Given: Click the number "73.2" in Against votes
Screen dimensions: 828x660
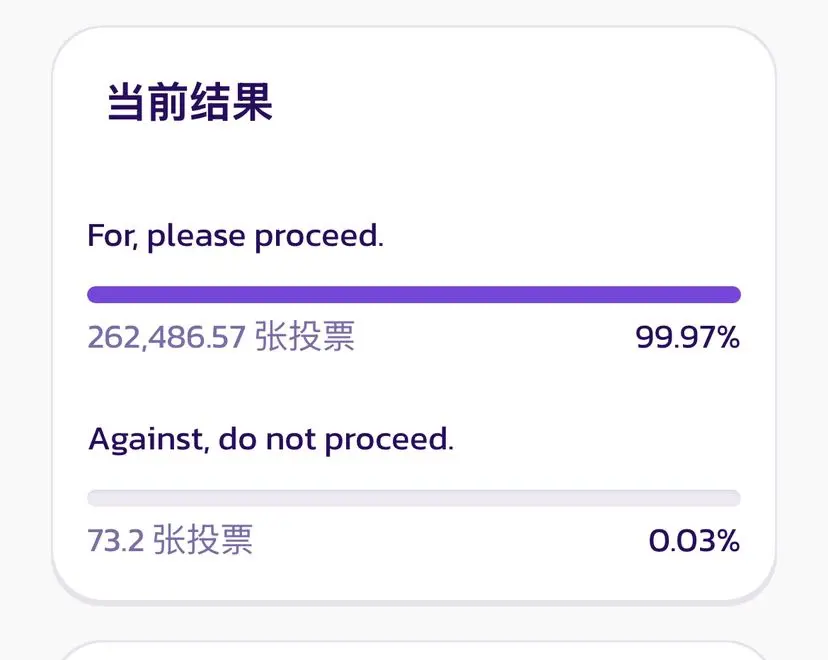Looking at the screenshot, I should click(x=116, y=541).
